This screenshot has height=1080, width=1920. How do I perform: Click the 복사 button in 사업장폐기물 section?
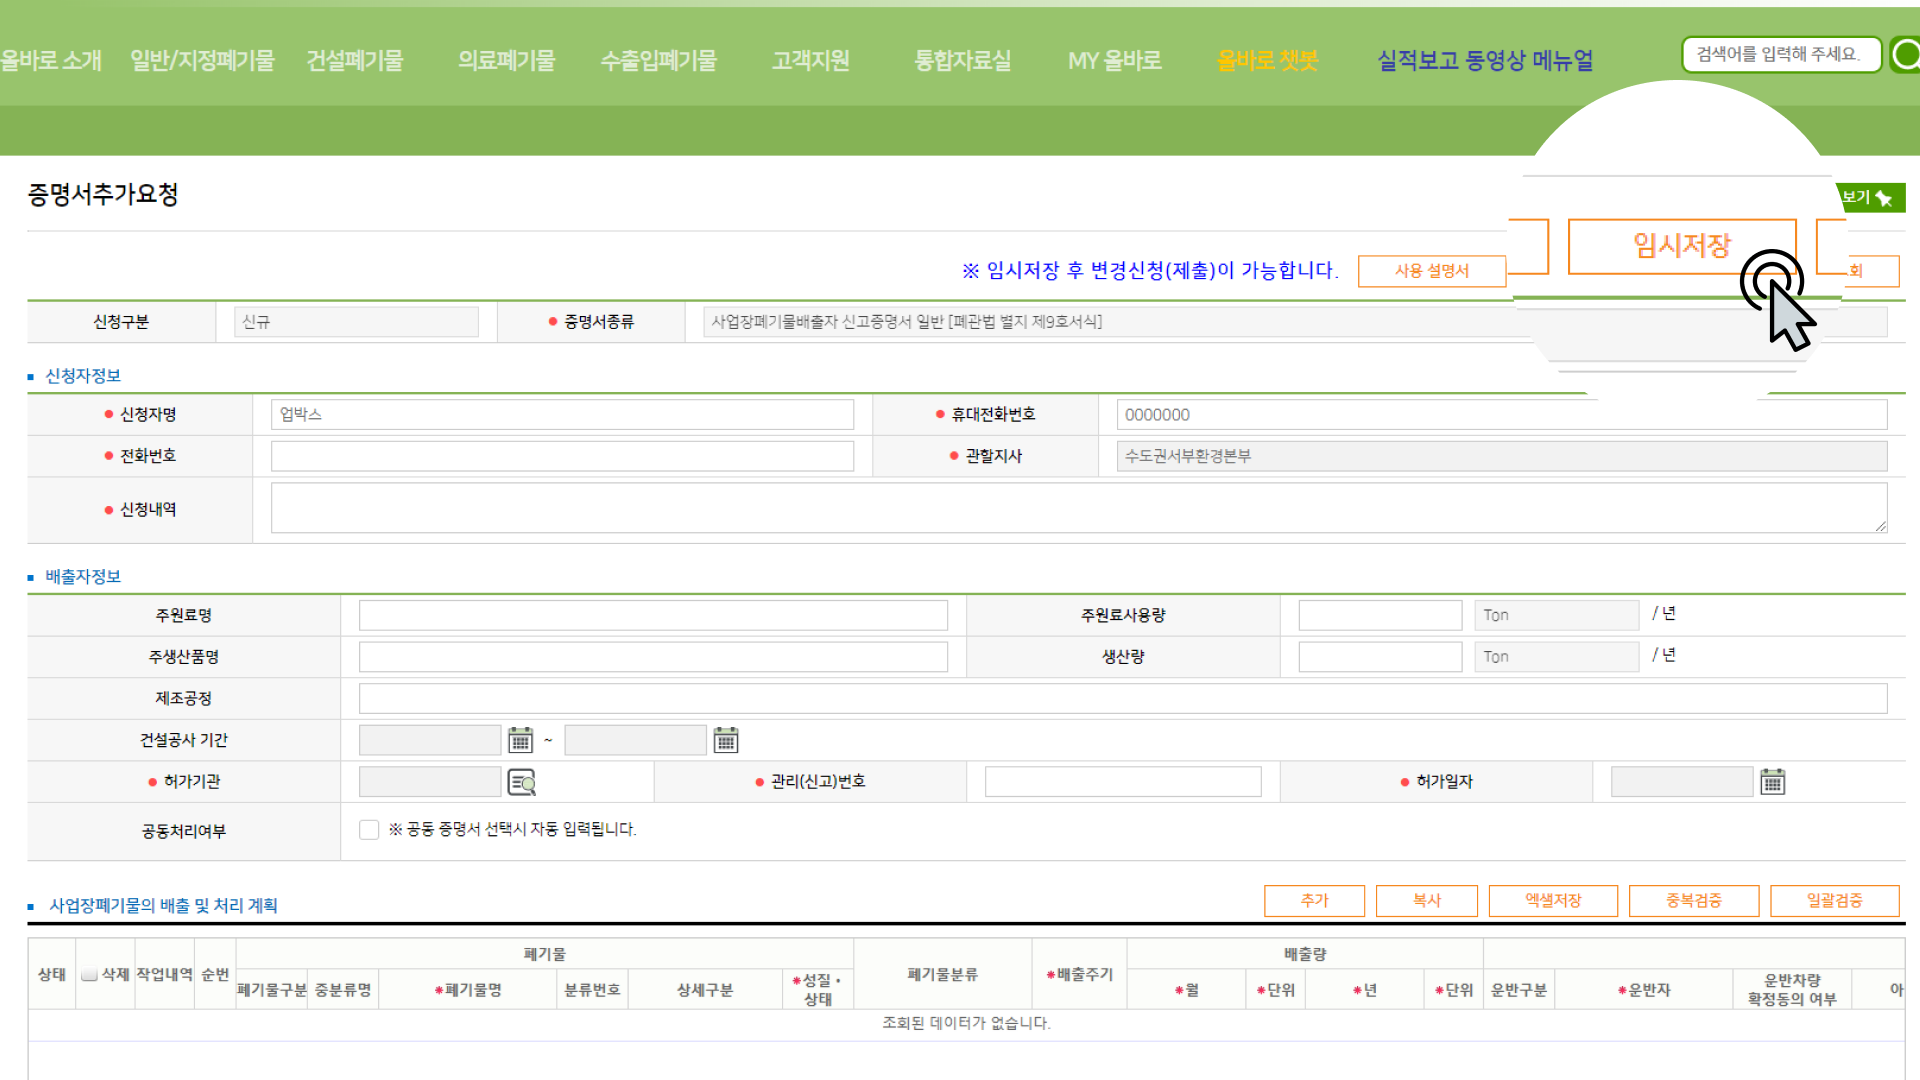[x=1424, y=903]
